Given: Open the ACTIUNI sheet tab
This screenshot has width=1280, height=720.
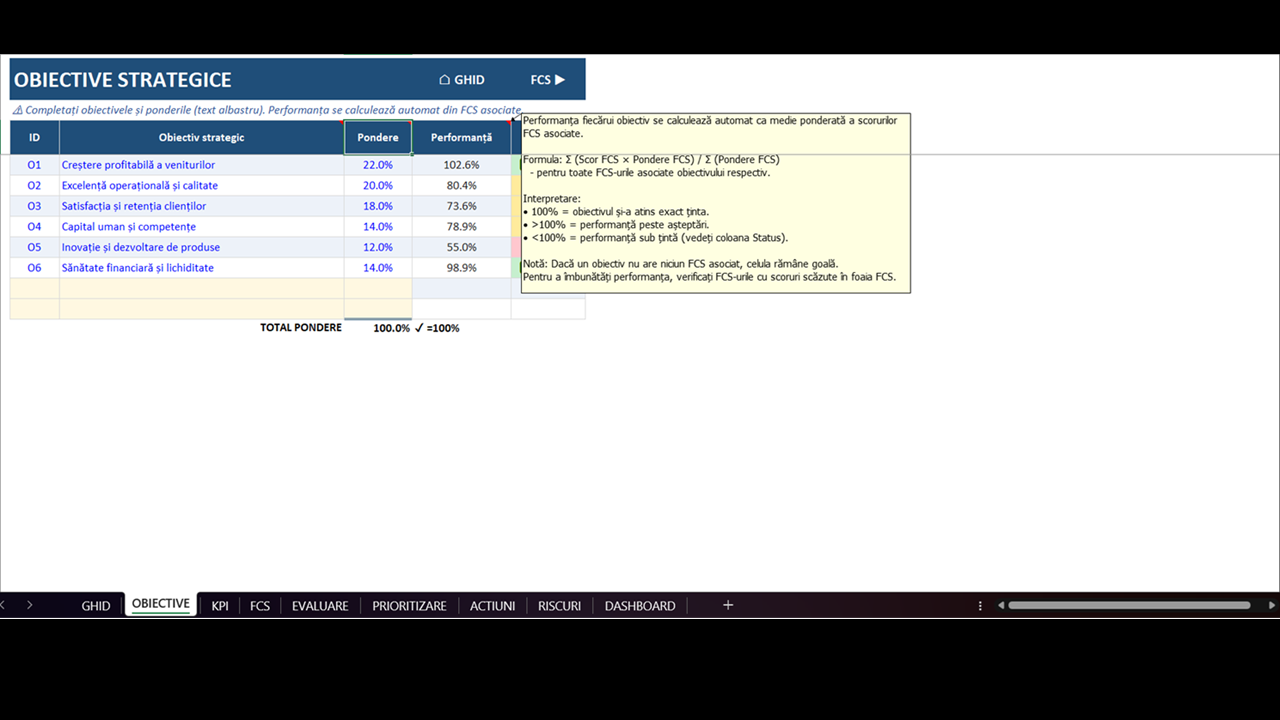Looking at the screenshot, I should tap(493, 606).
